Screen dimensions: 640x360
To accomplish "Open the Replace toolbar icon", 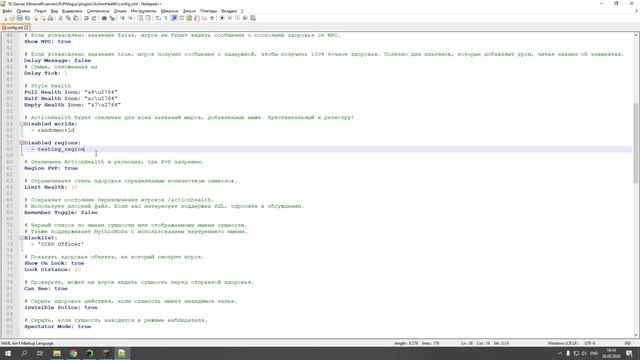I will click(x=112, y=18).
